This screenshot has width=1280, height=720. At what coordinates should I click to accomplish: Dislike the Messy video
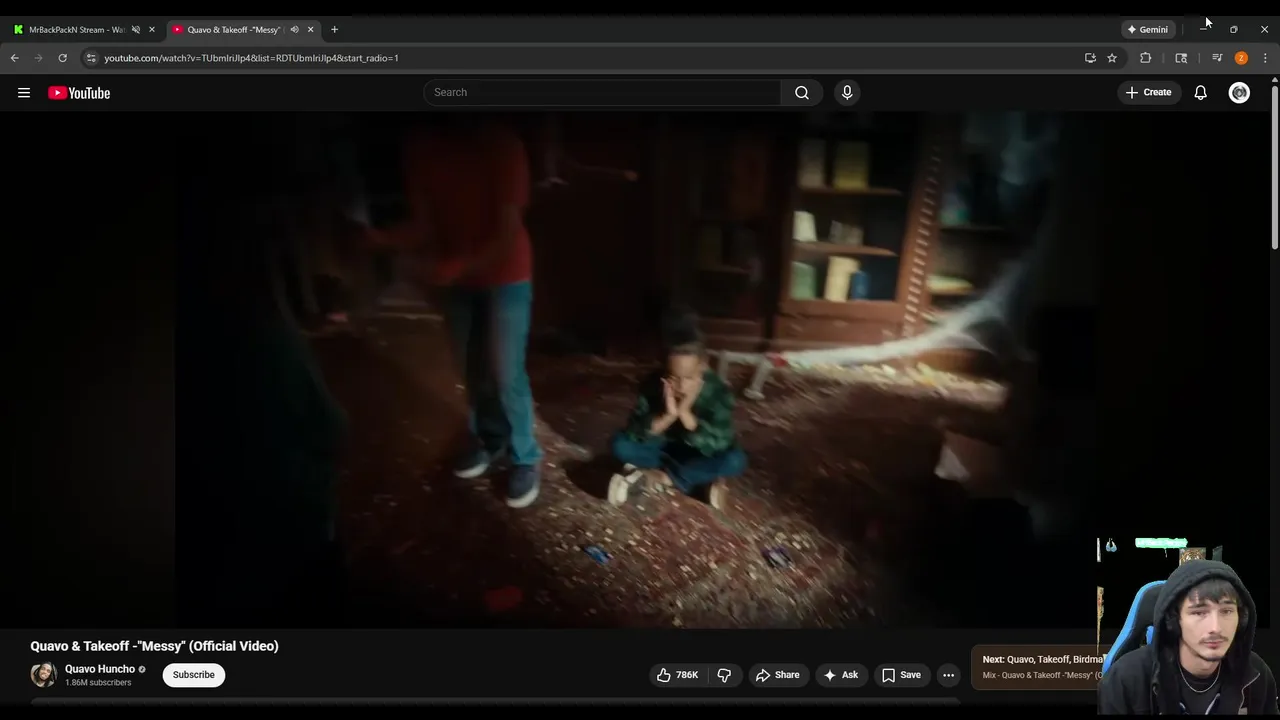point(724,675)
